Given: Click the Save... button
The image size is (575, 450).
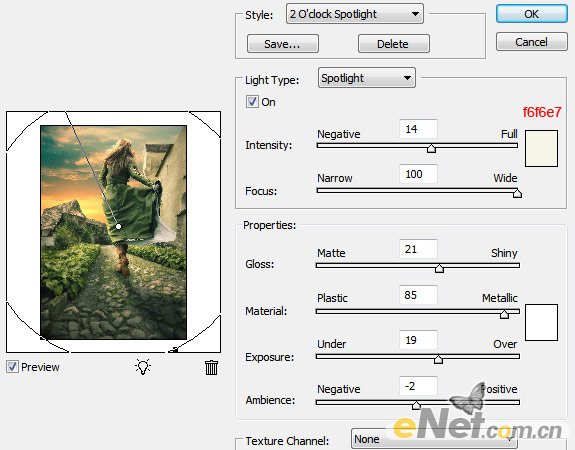Looking at the screenshot, I should (282, 44).
